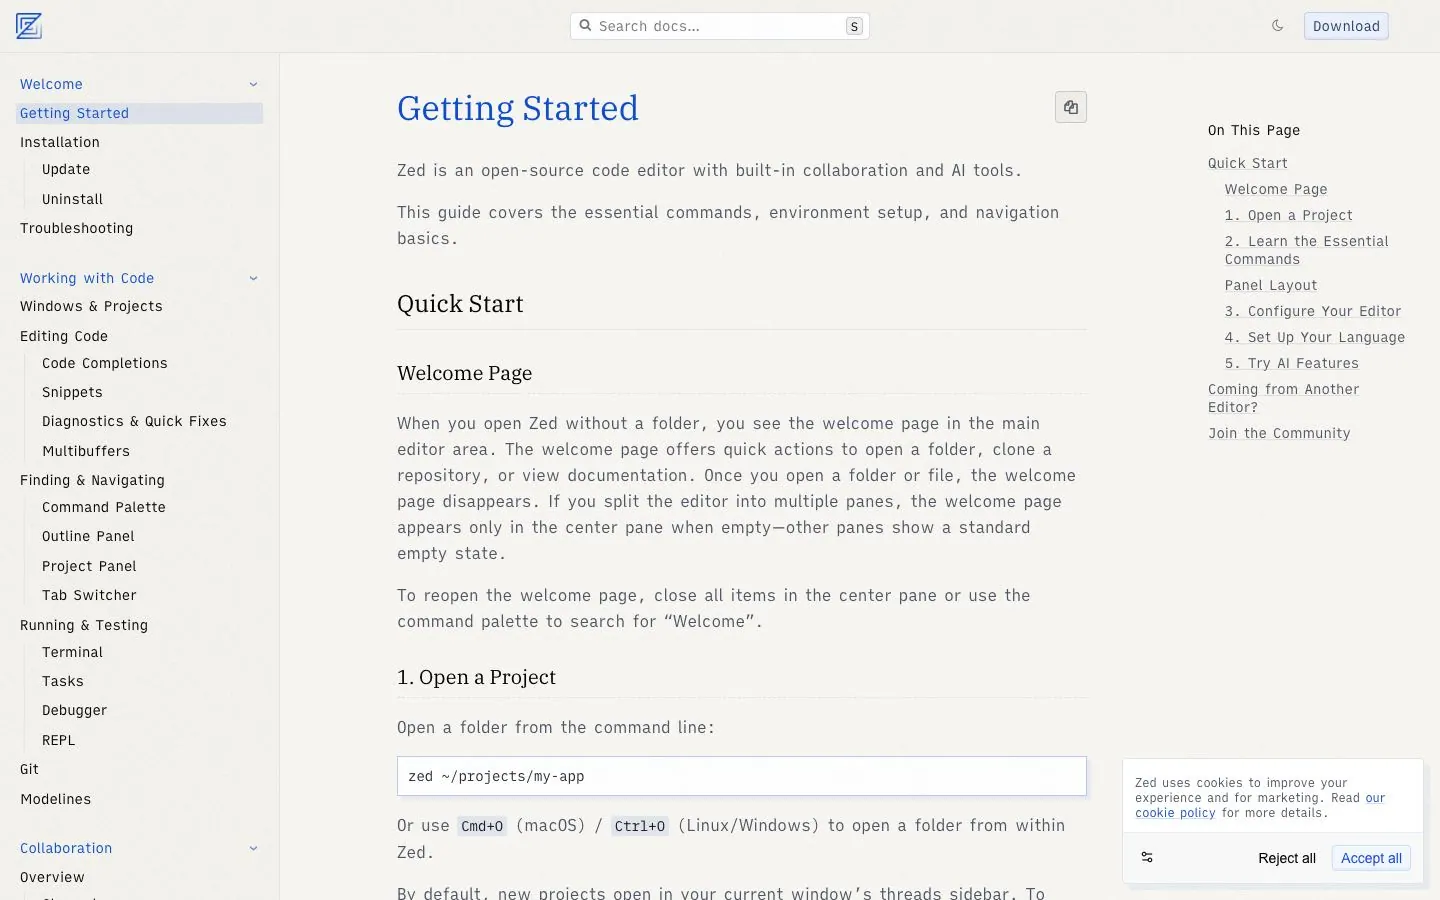Collapse the Welcome section chevron
Image resolution: width=1440 pixels, height=900 pixels.
point(253,85)
